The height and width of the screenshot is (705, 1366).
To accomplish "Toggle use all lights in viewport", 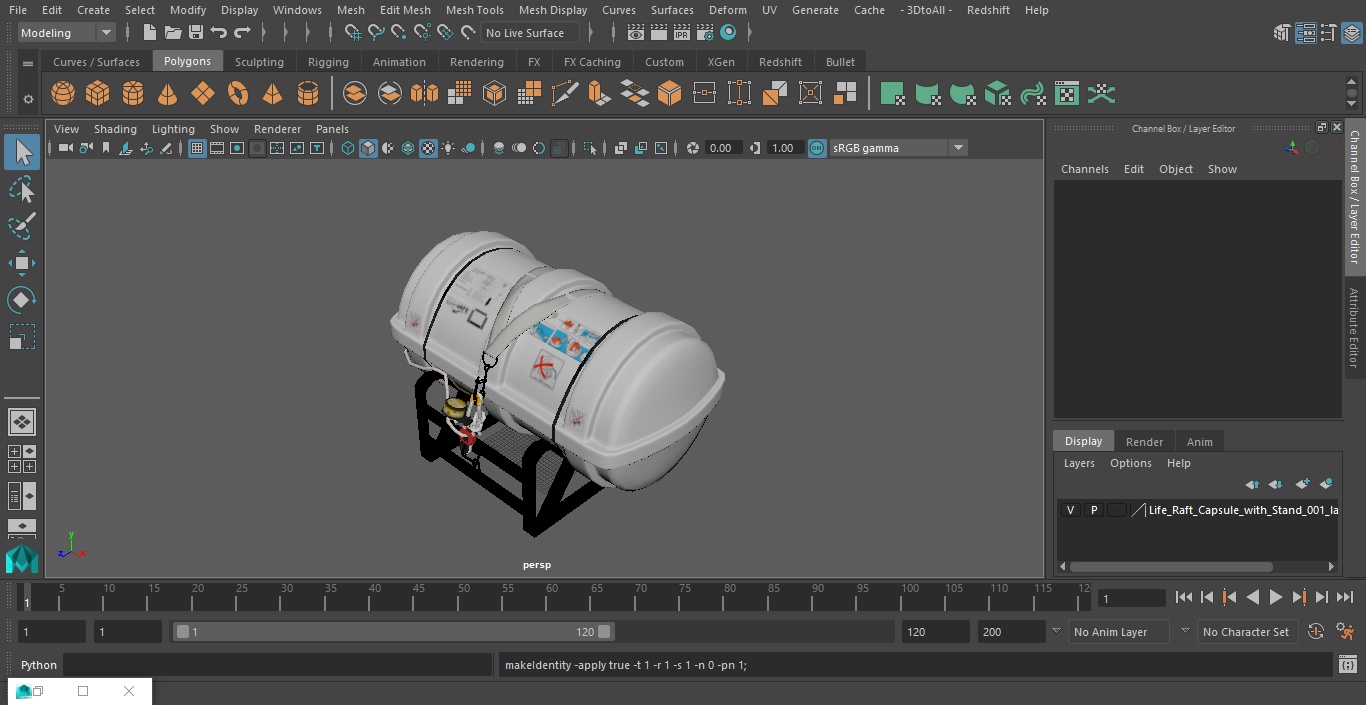I will (x=448, y=148).
